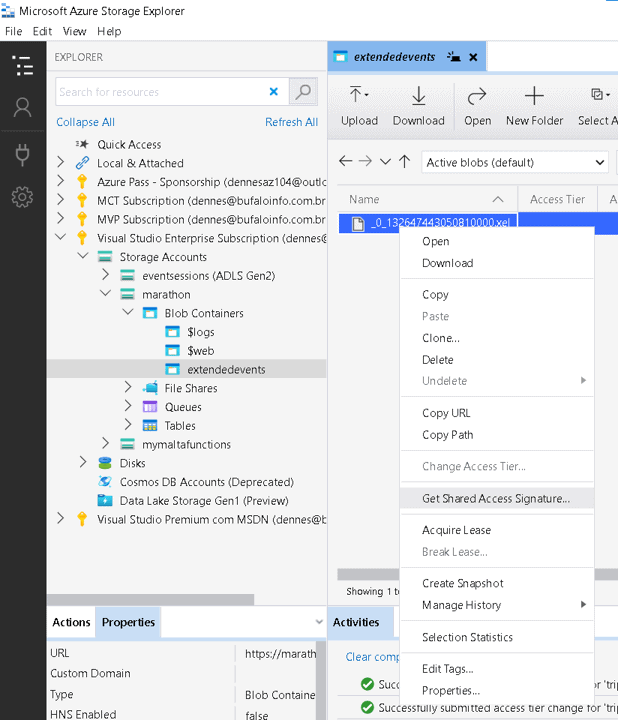618x720 pixels.
Task: Expand mymaltafunctions storage account
Action: tap(105, 443)
